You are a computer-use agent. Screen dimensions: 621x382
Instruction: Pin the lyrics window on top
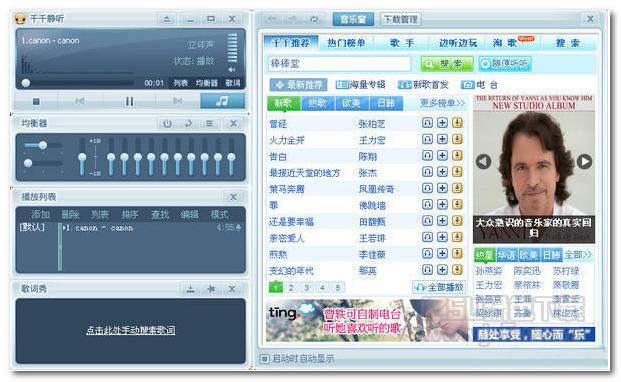pos(211,289)
